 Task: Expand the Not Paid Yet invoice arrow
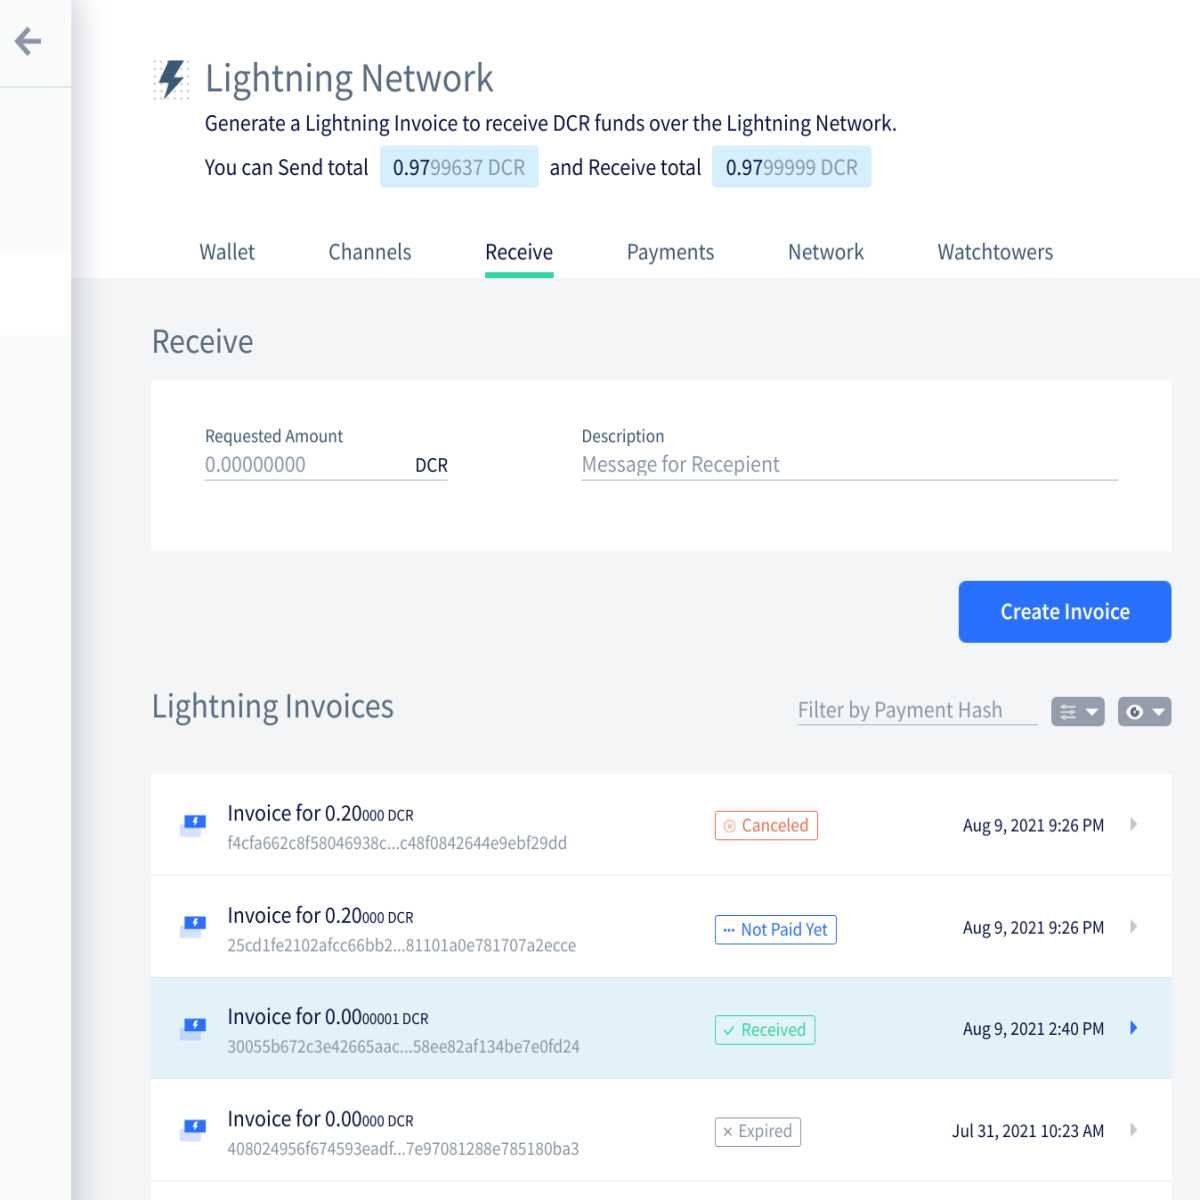pyautogui.click(x=1133, y=926)
